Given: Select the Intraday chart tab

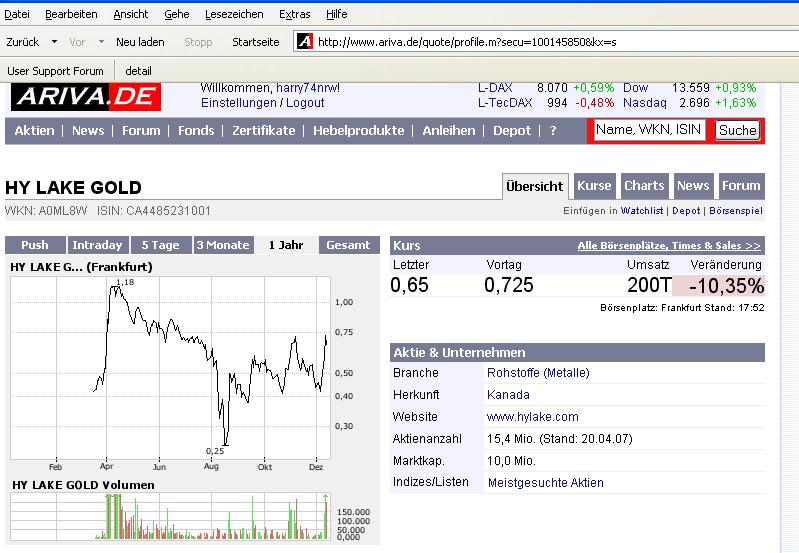Looking at the screenshot, I should [x=98, y=245].
